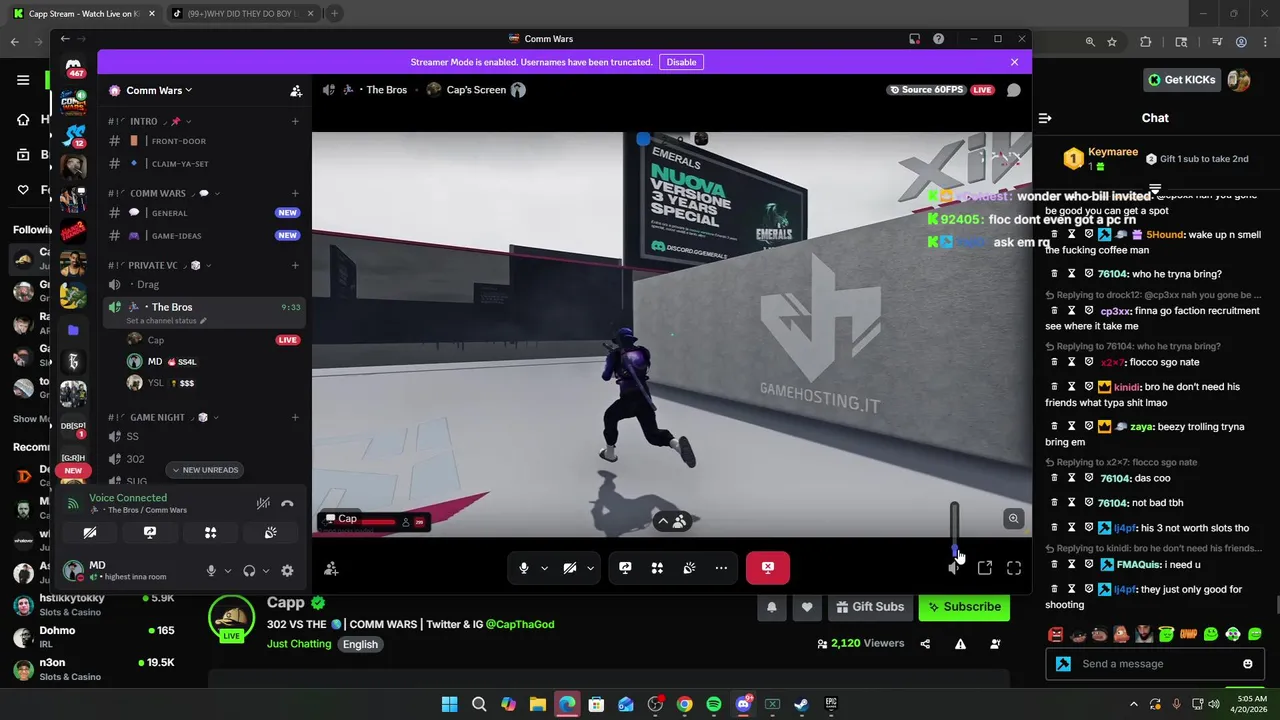1280x720 pixels.
Task: Start an activity from voice panel
Action: [211, 533]
